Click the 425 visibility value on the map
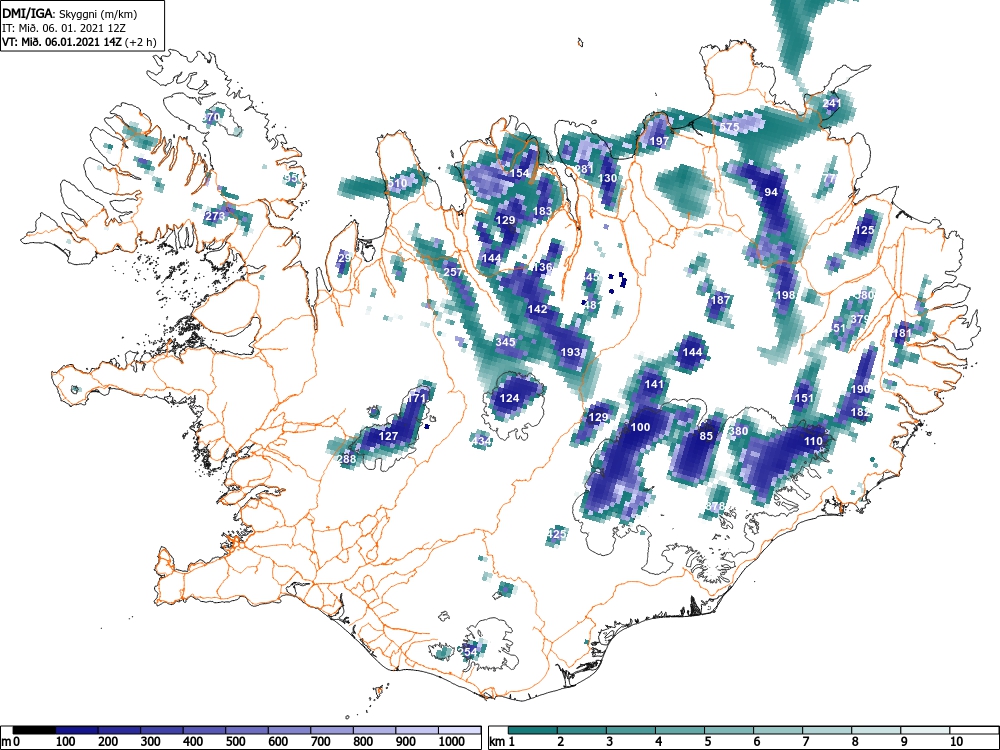Viewport: 1000px width, 750px height. (x=557, y=534)
